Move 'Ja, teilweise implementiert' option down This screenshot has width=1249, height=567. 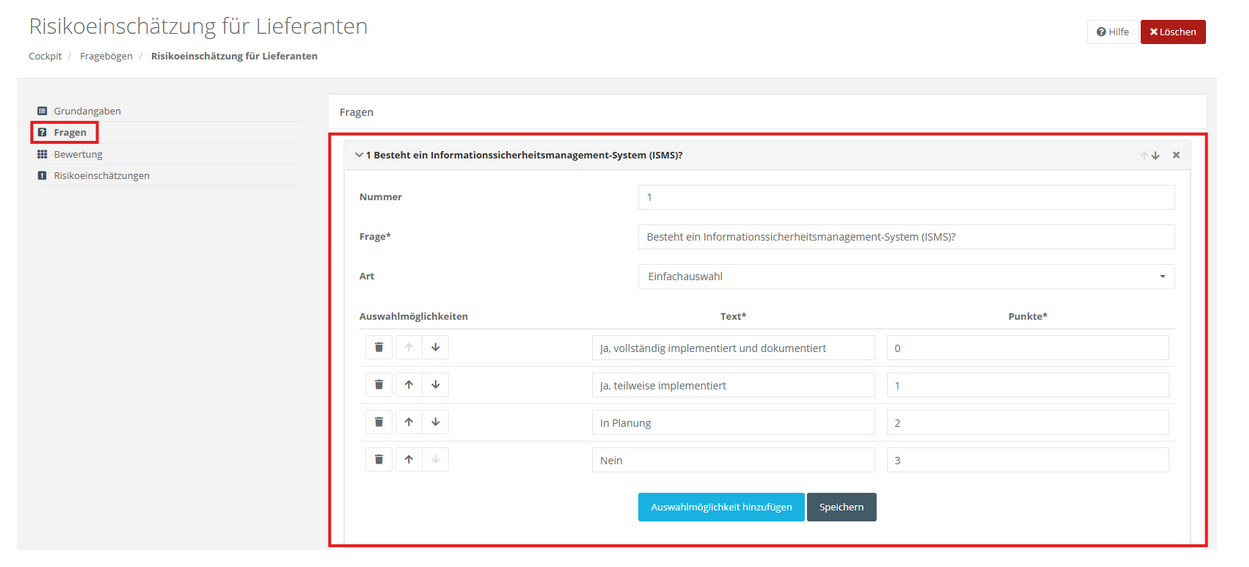click(435, 384)
